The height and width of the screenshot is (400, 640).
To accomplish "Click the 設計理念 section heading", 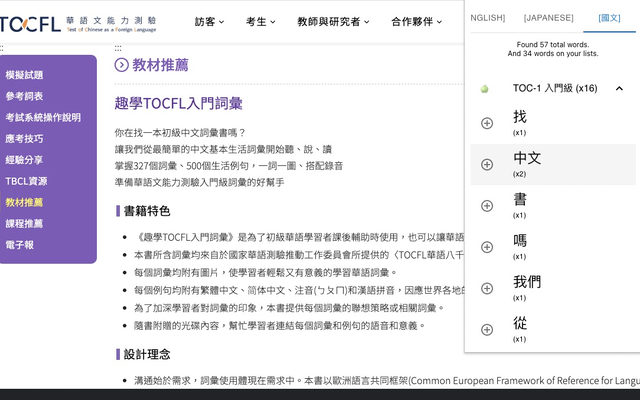I will click(147, 354).
